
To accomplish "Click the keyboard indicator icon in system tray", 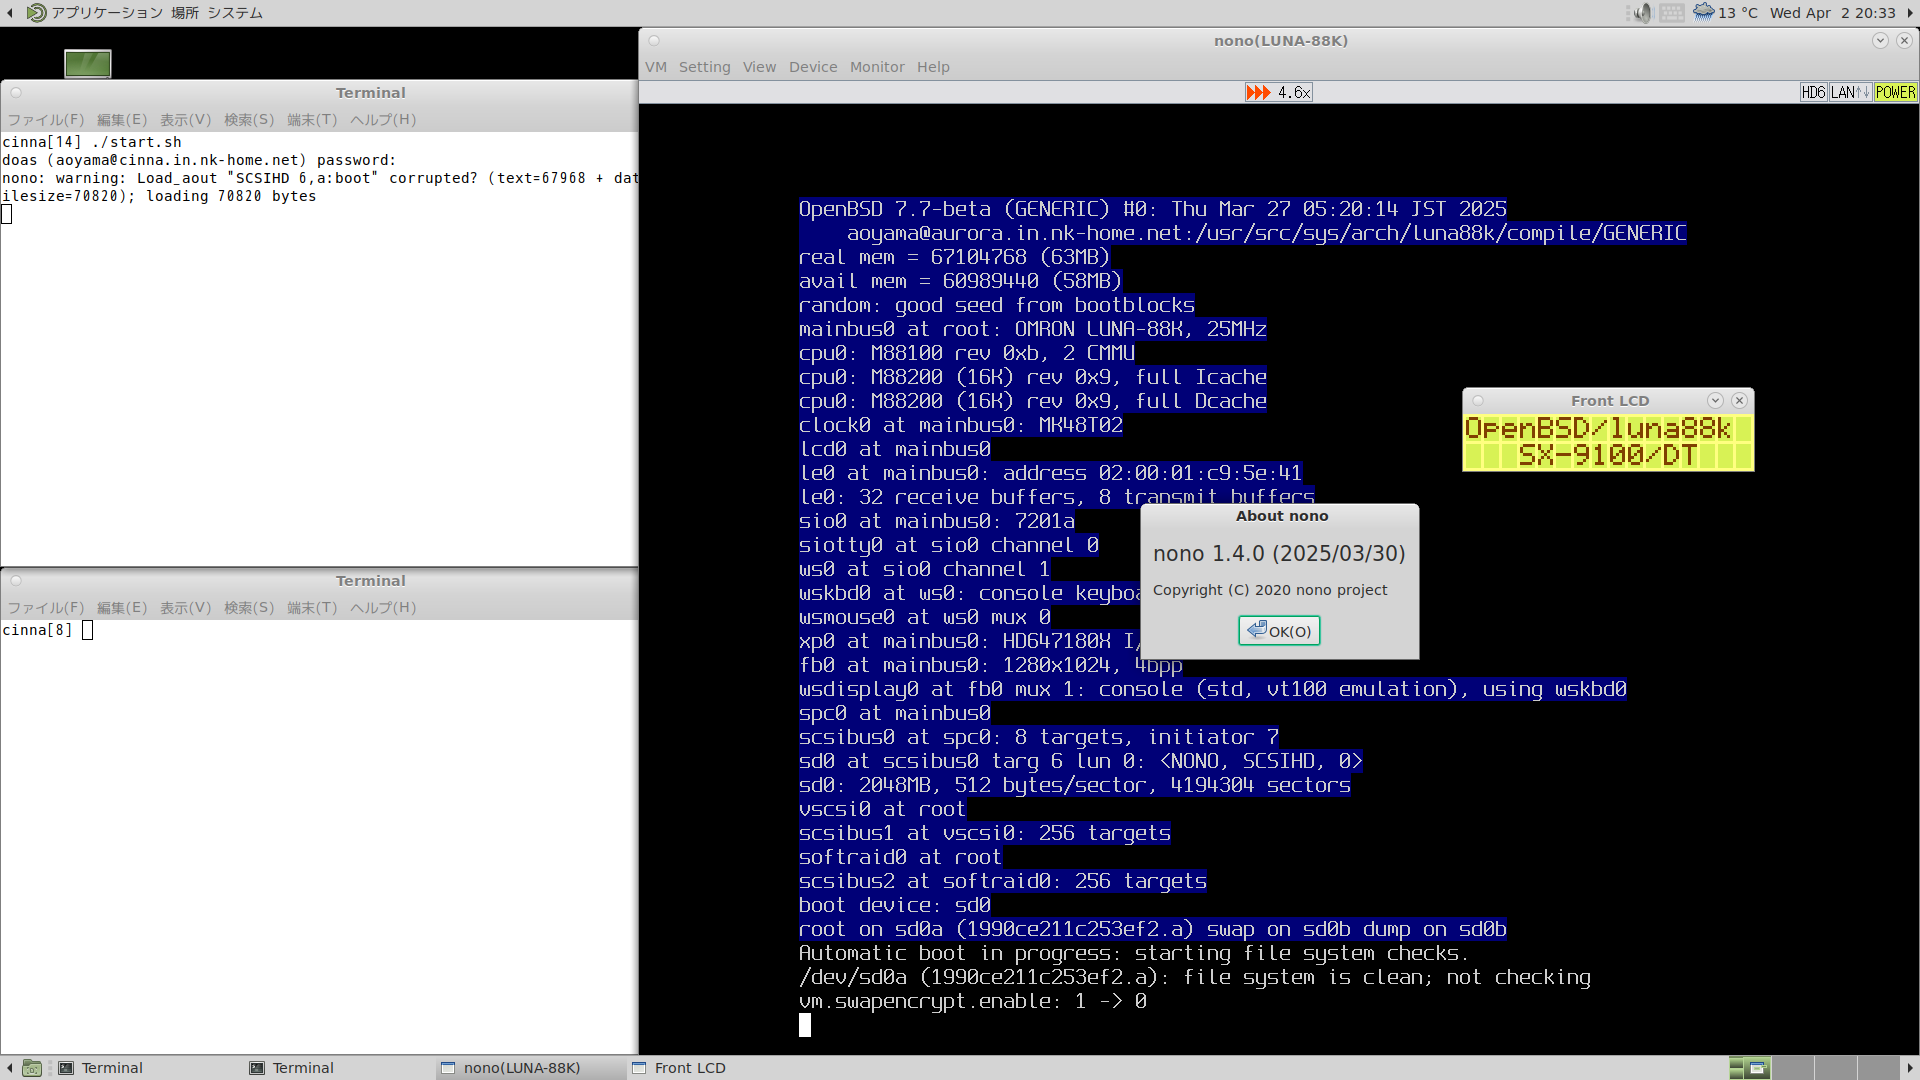I will pos(1672,13).
